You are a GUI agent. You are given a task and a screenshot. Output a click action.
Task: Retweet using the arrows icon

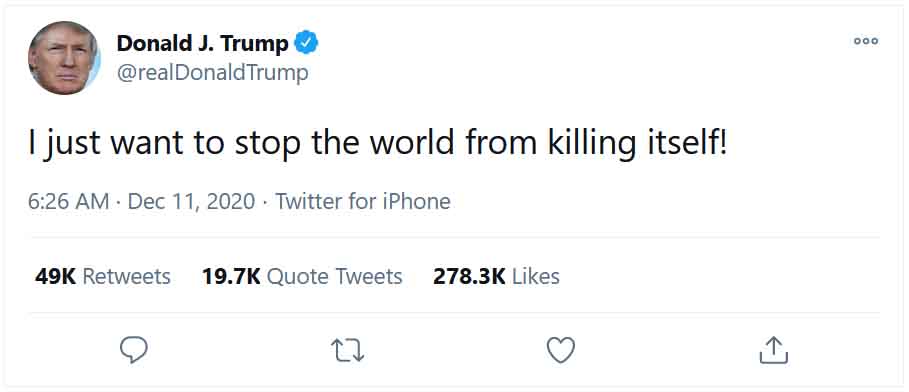point(347,351)
